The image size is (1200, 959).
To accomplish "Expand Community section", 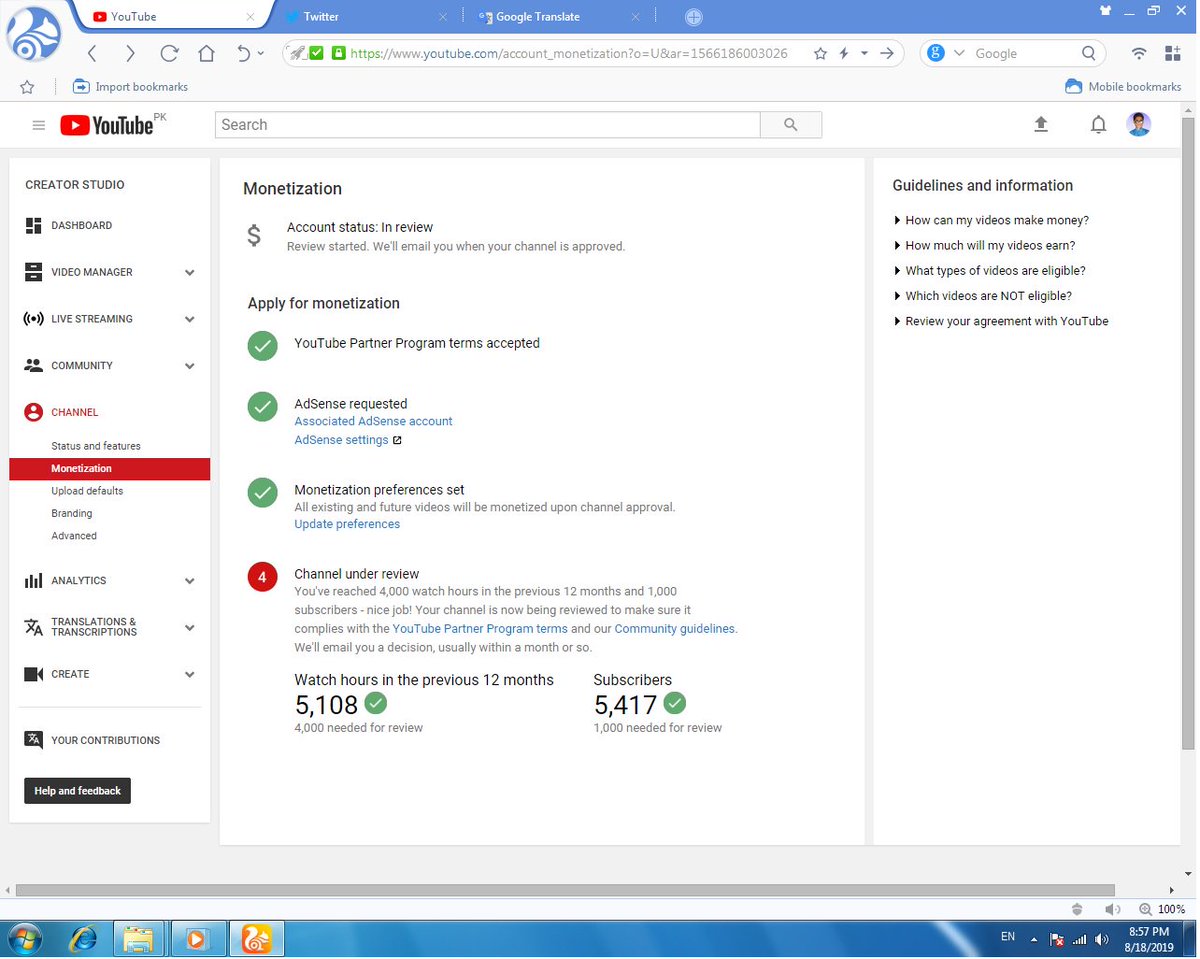I will [x=190, y=366].
